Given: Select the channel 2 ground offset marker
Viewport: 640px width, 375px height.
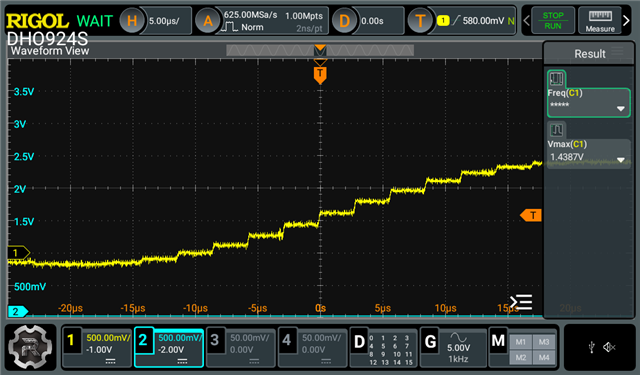Looking at the screenshot, I should 18,312.
